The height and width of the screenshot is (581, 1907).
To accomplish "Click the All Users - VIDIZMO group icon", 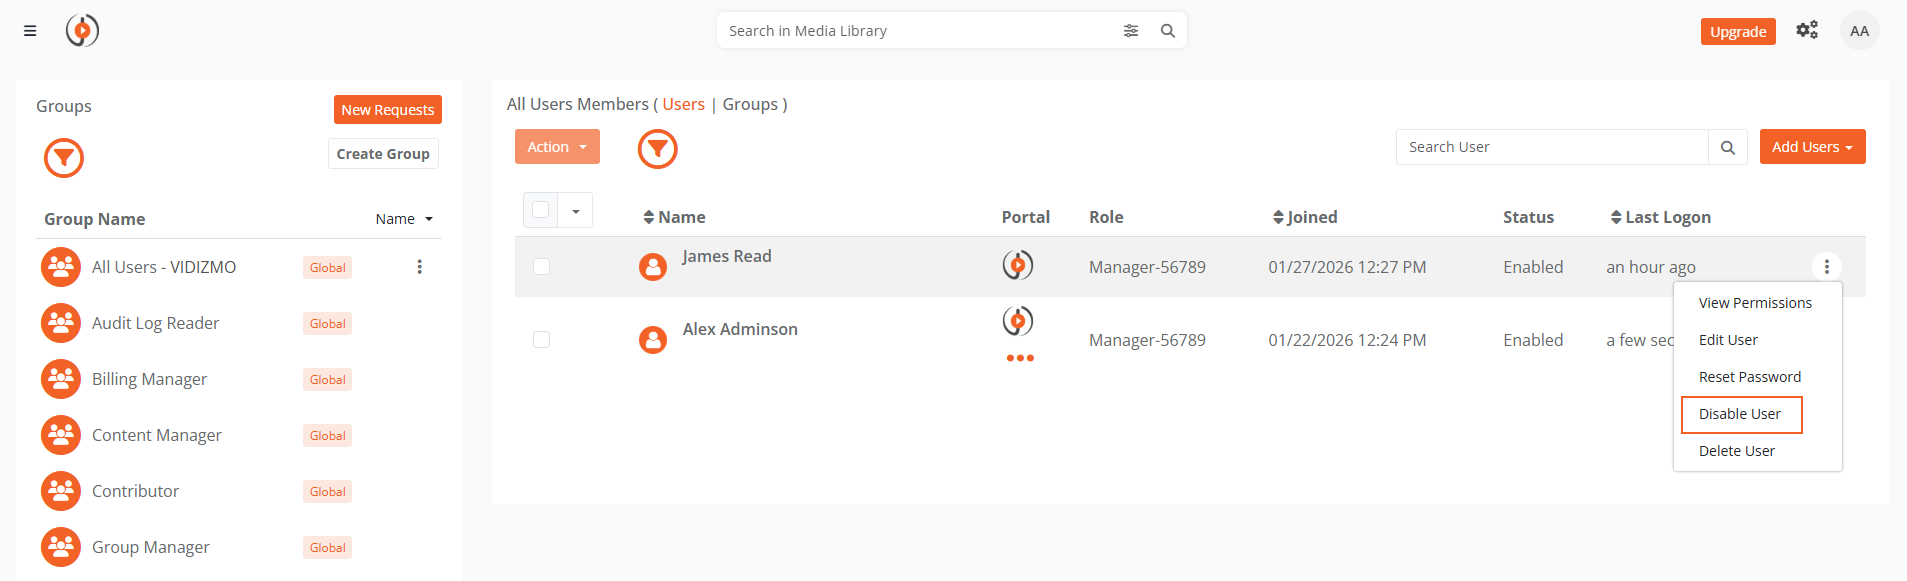I will pyautogui.click(x=61, y=267).
